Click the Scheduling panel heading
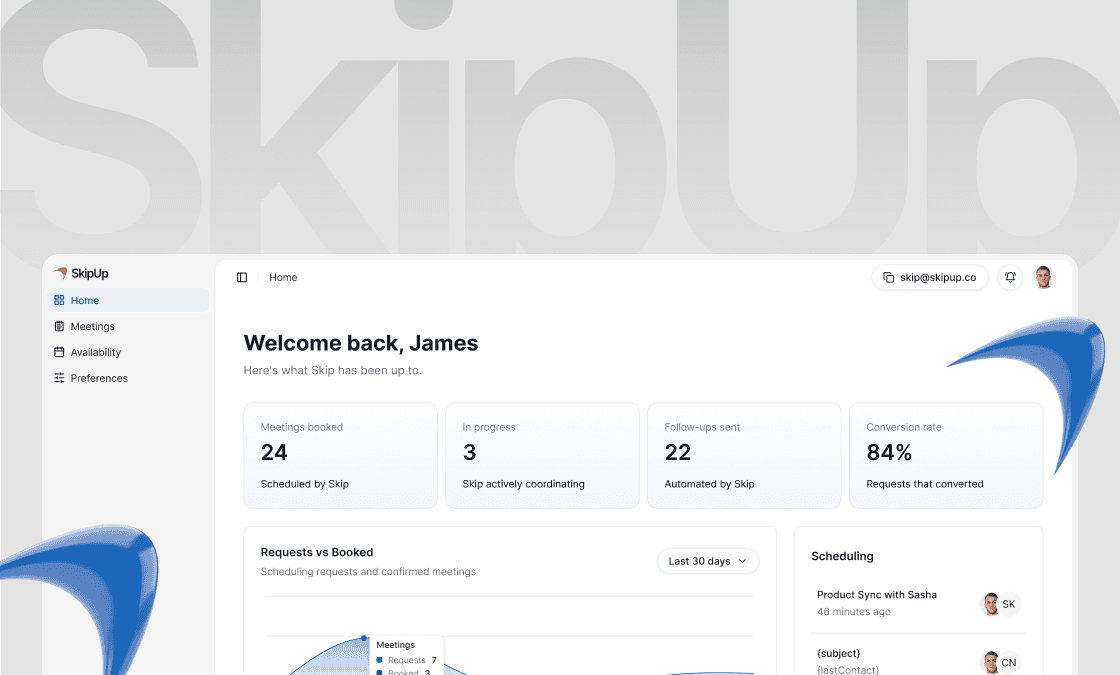1120x675 pixels. [842, 556]
